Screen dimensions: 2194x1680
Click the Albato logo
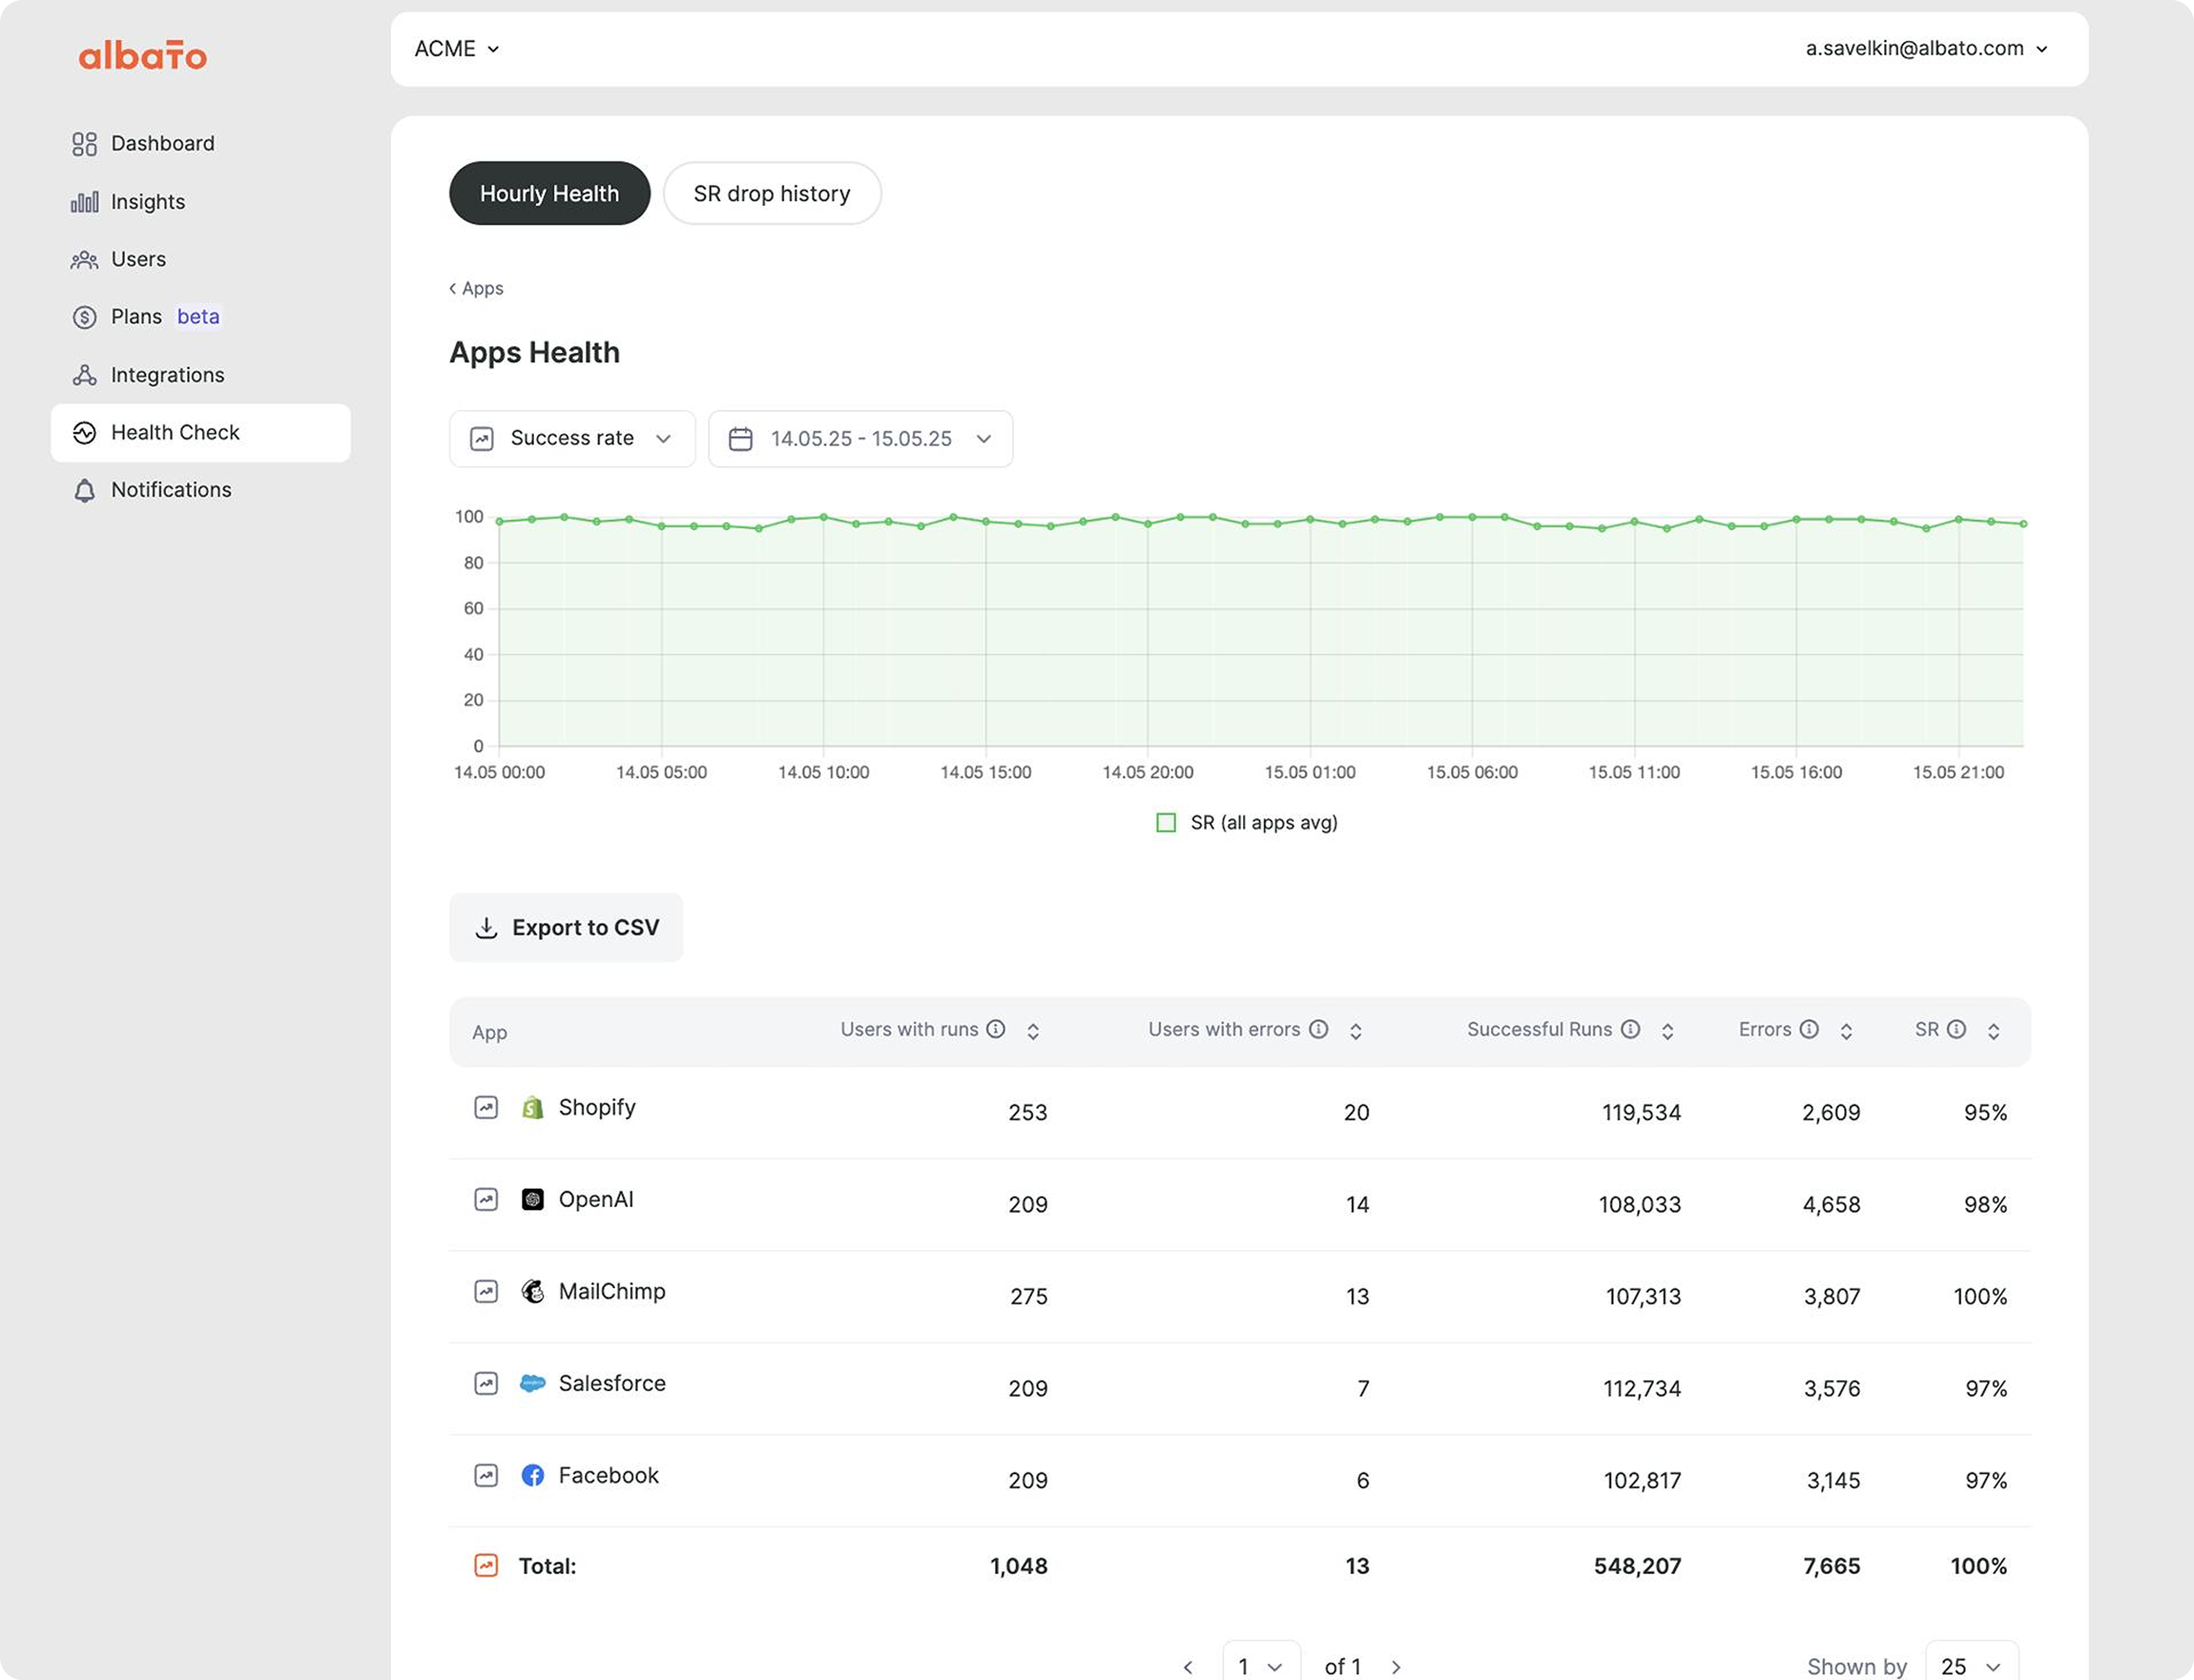[x=143, y=56]
